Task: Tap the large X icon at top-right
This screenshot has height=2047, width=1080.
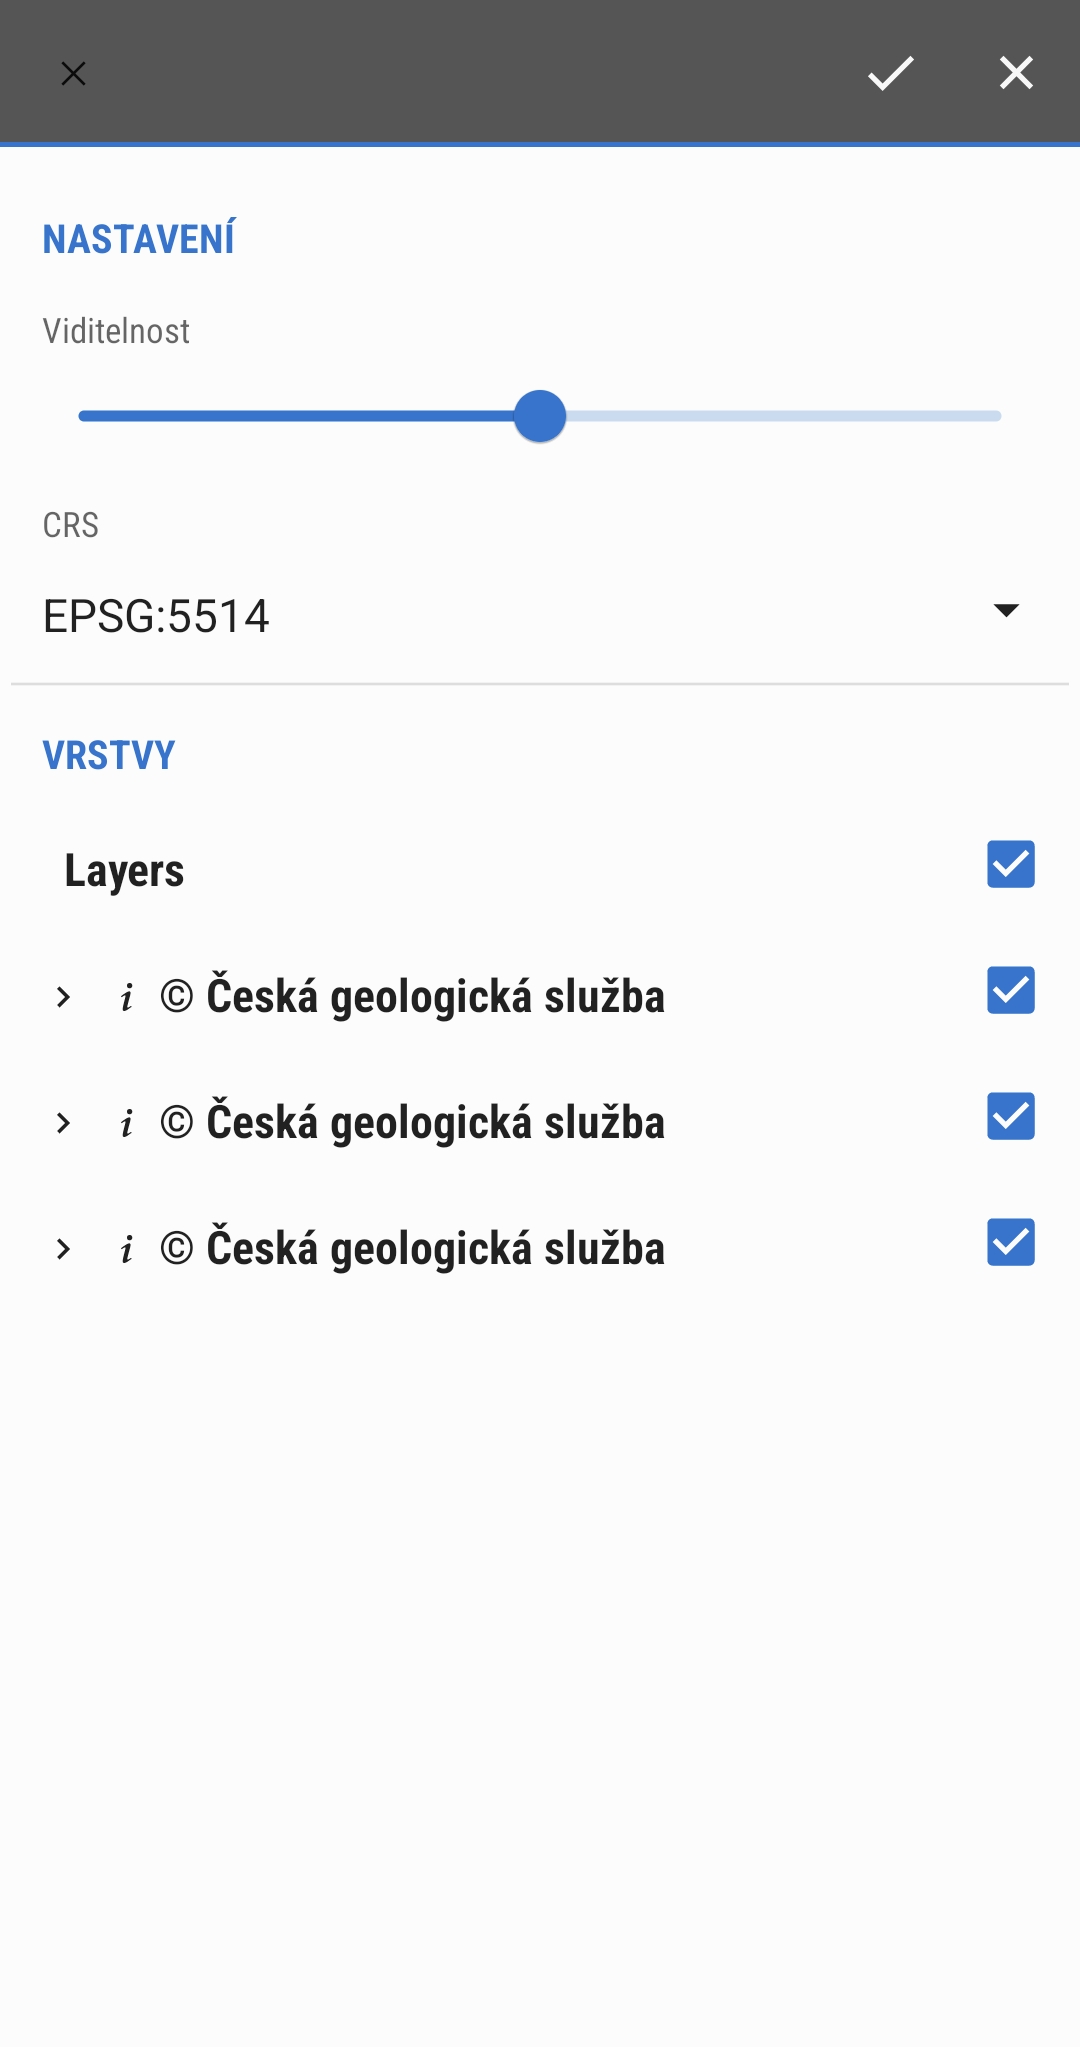Action: pyautogui.click(x=1016, y=73)
